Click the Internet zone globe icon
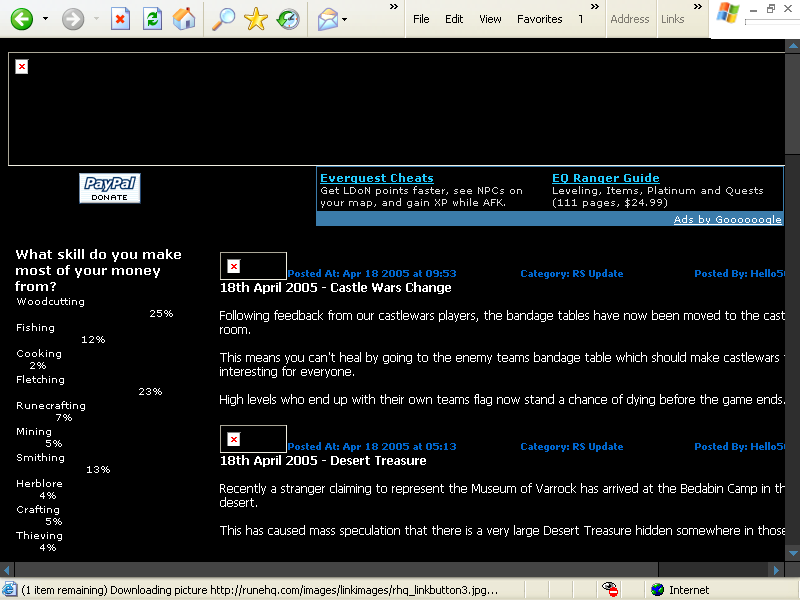Screen dimensions: 800x600 (x=658, y=590)
